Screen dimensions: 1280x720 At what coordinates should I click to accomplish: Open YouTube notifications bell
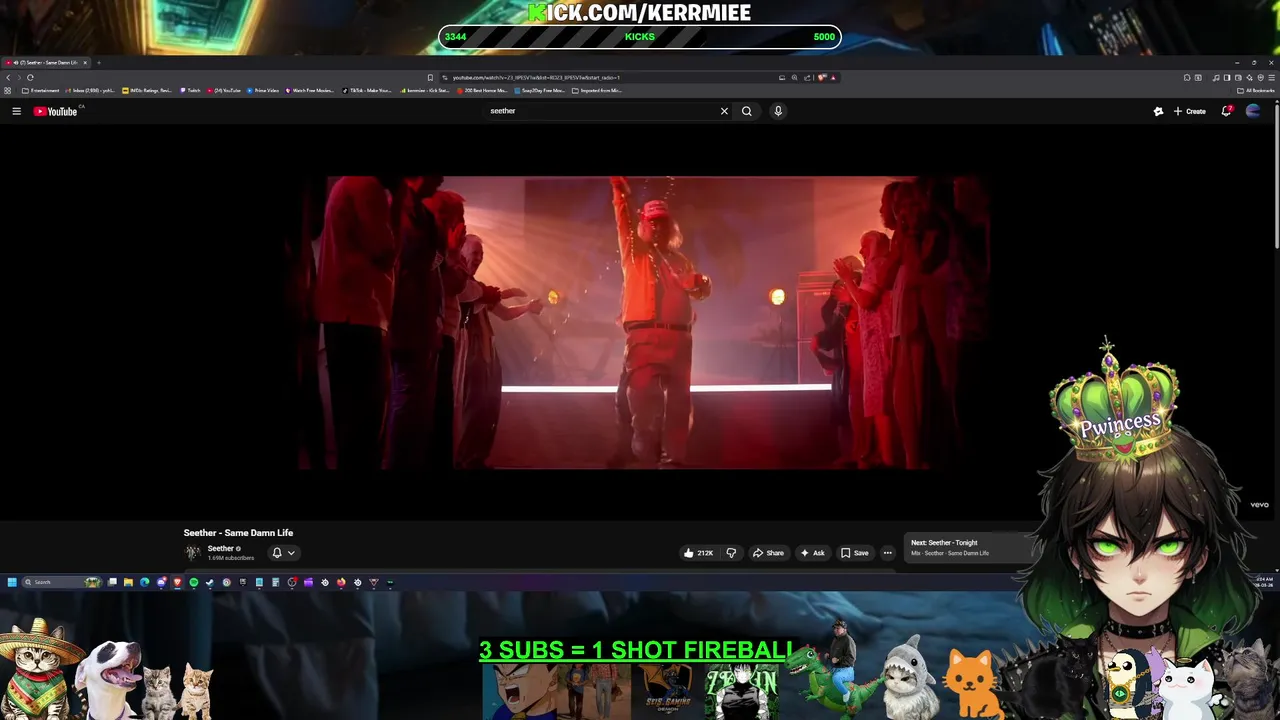tap(1226, 111)
